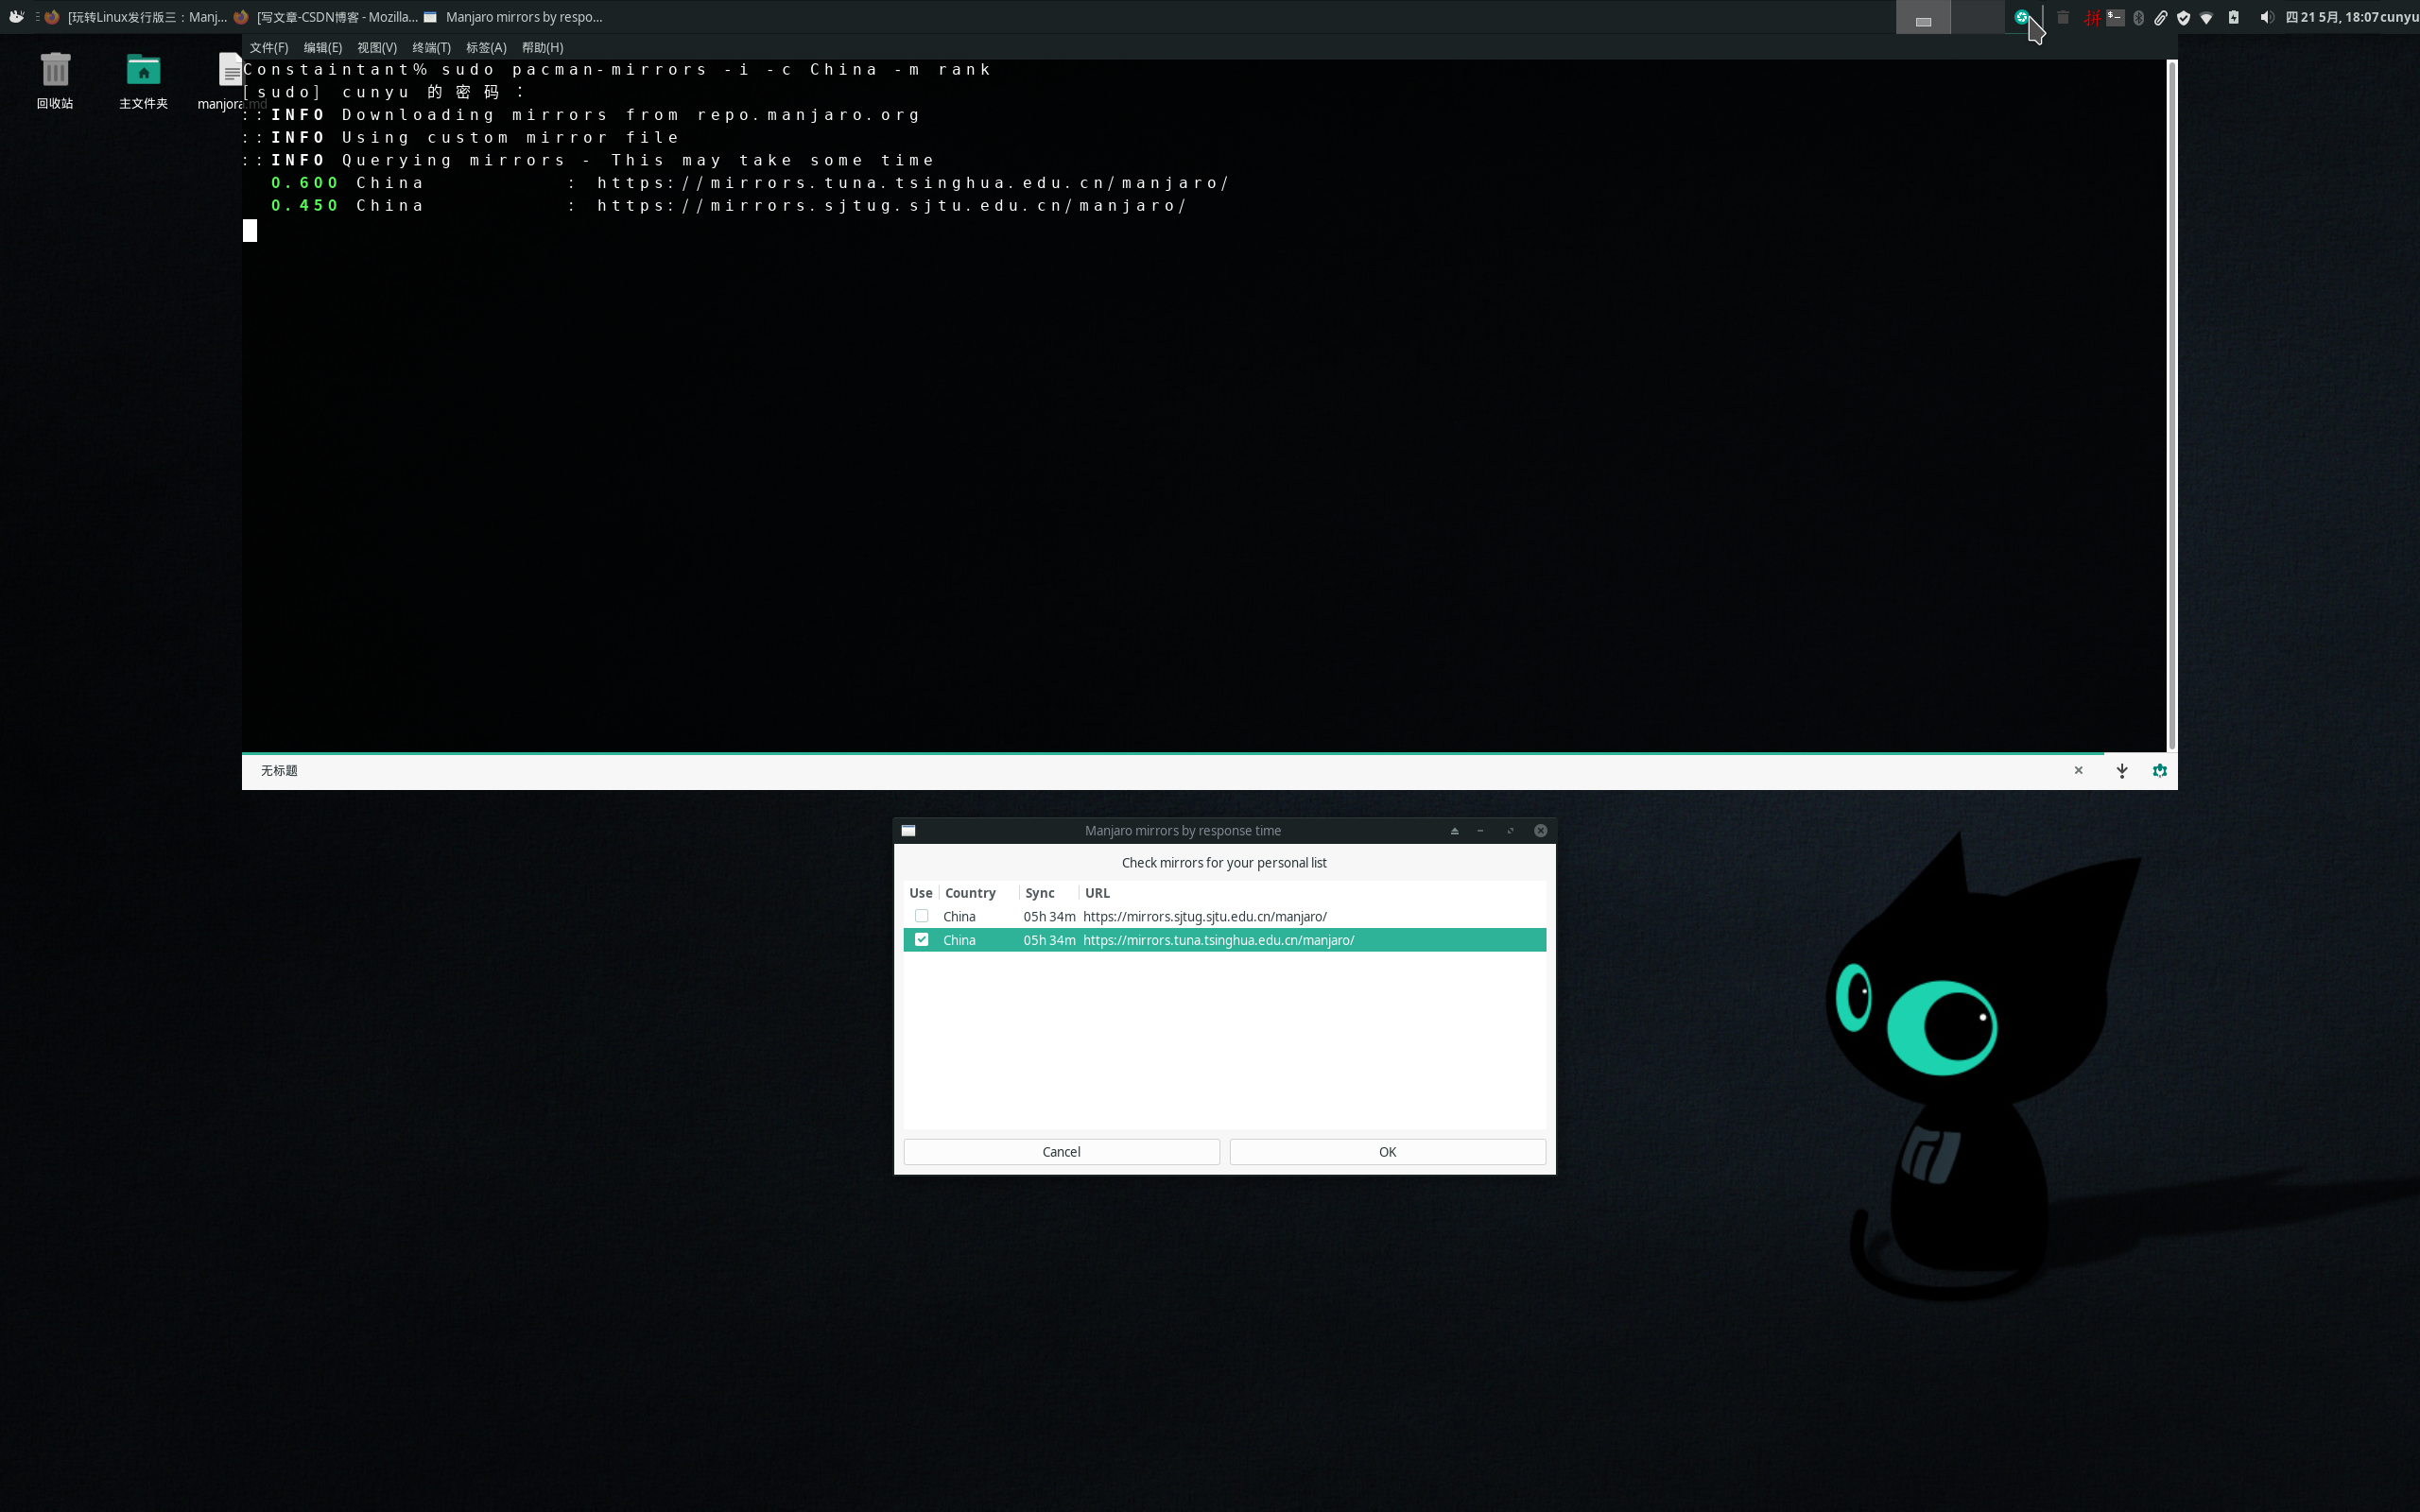The image size is (2420, 1512).
Task: Click Cancel in the mirrors dialog
Action: 1061,1152
